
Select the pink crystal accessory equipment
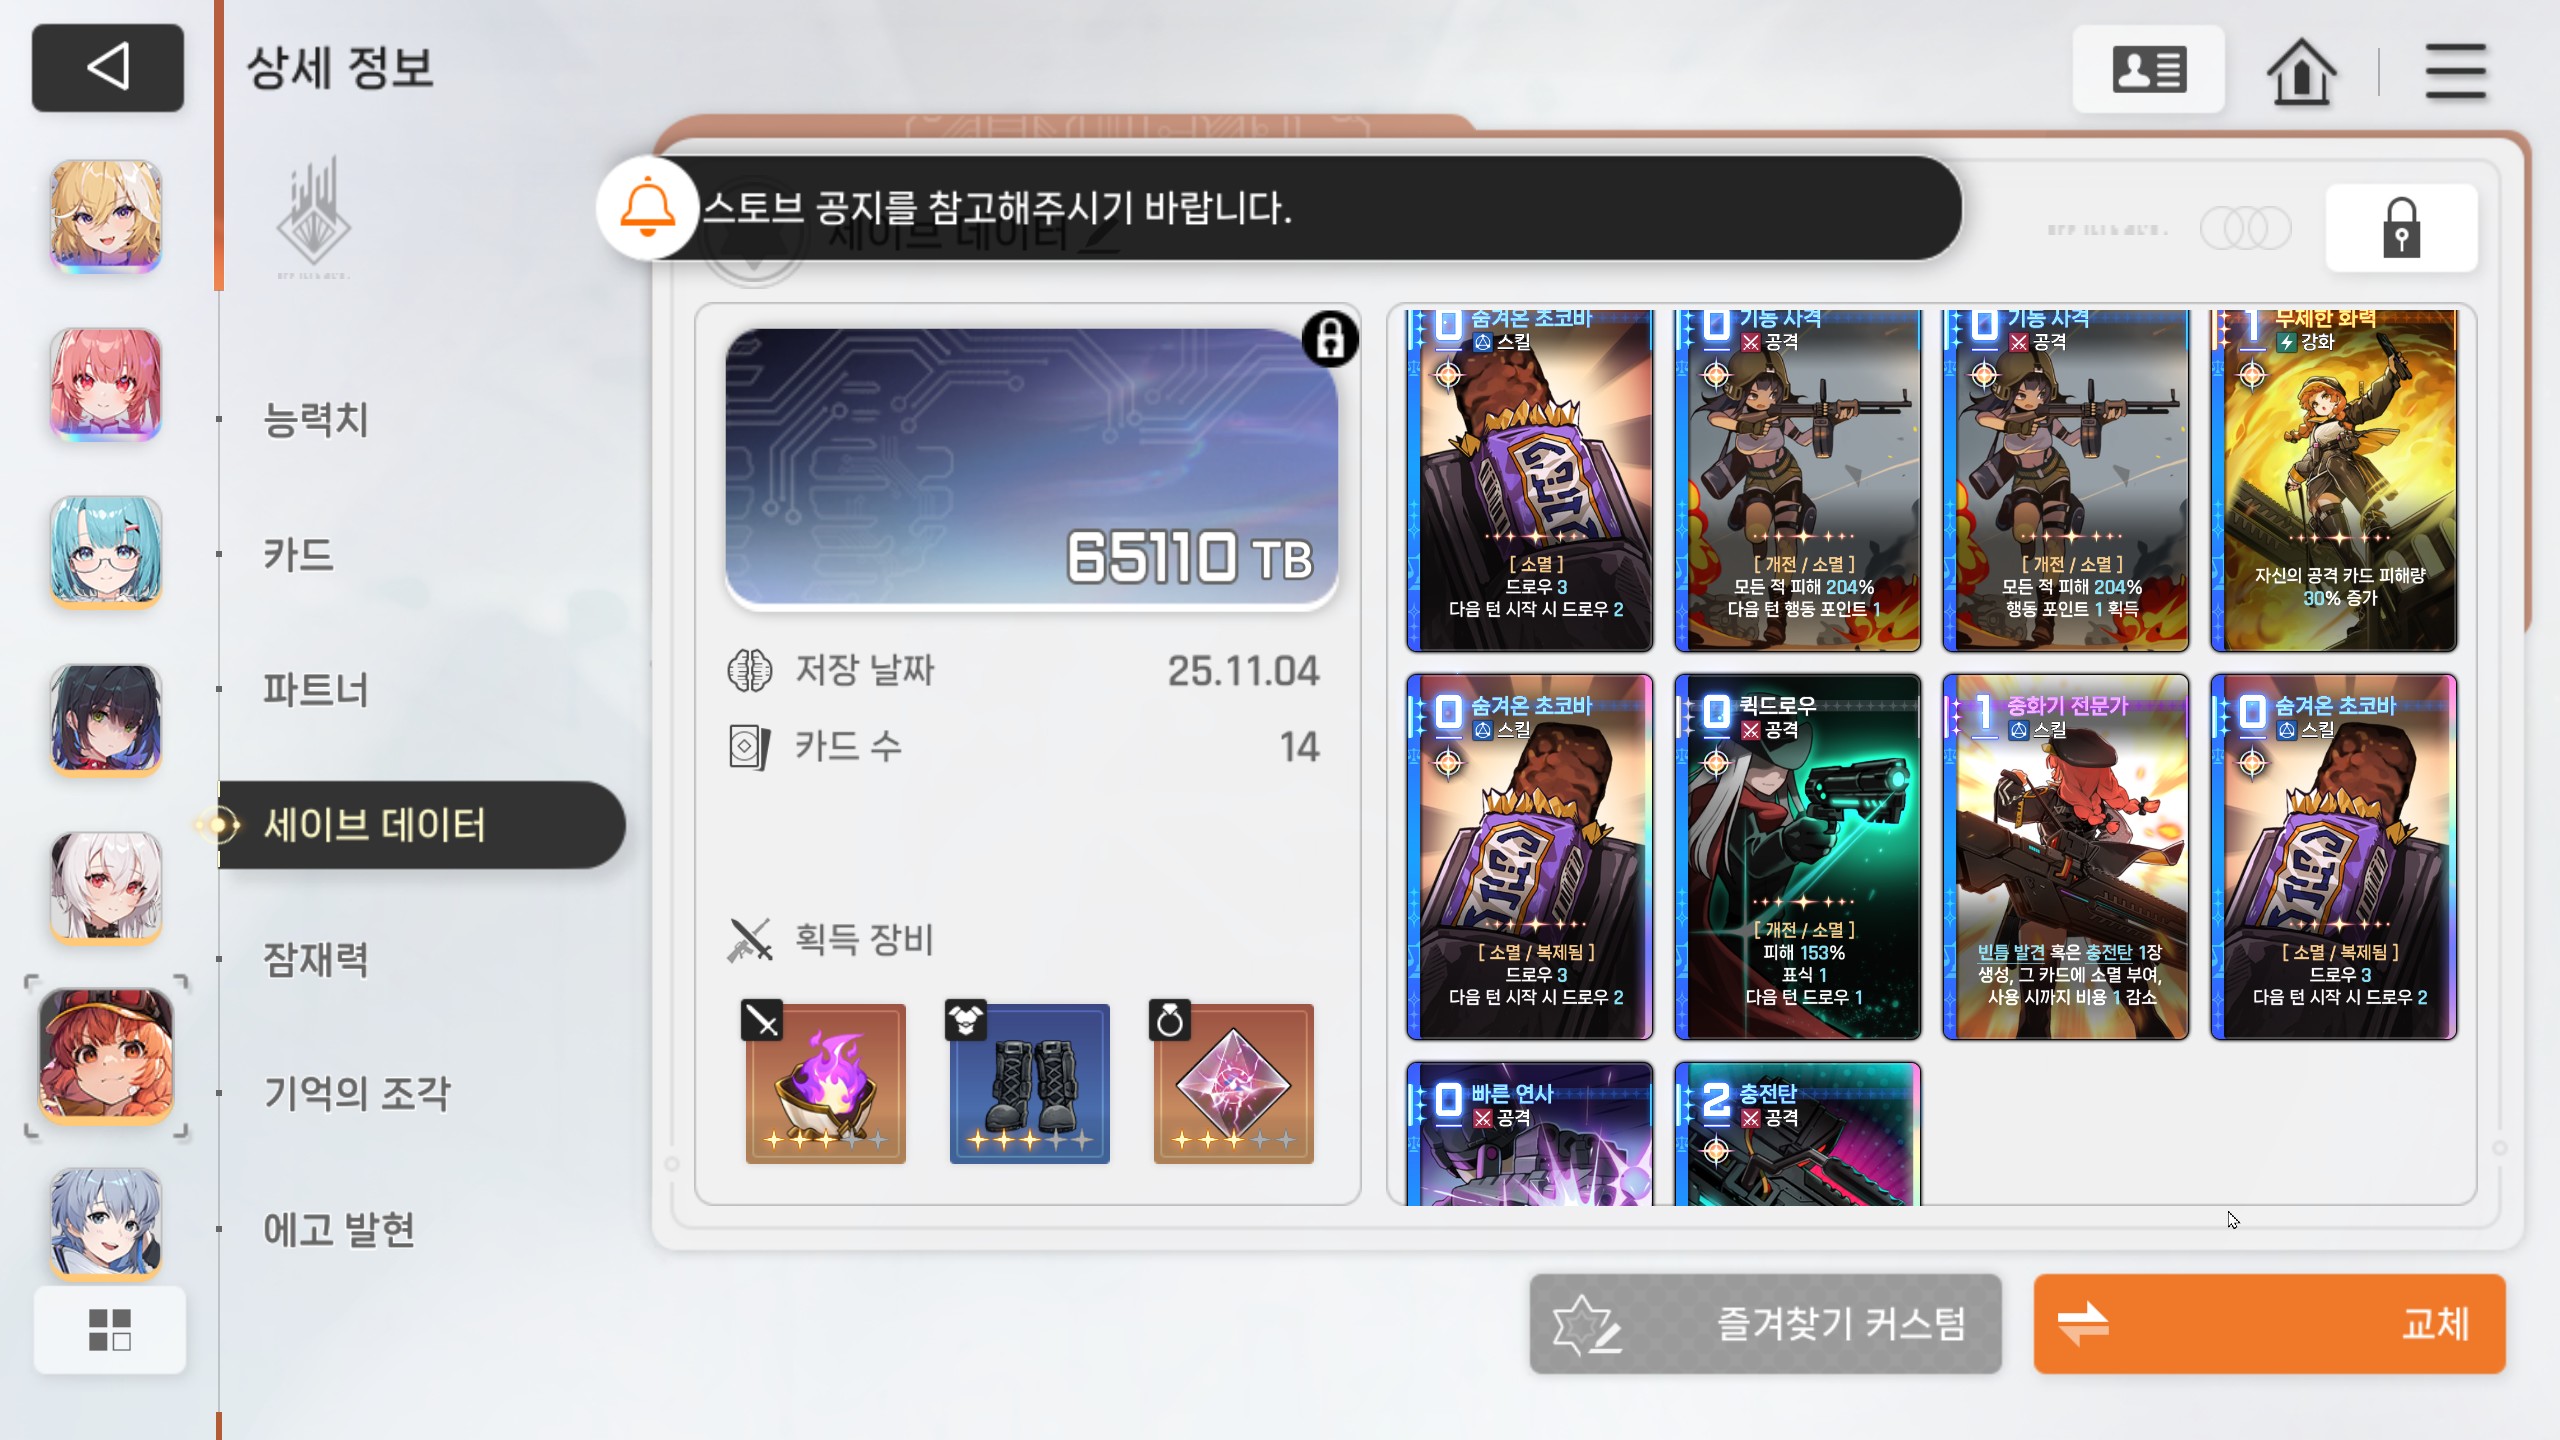tap(1233, 1083)
